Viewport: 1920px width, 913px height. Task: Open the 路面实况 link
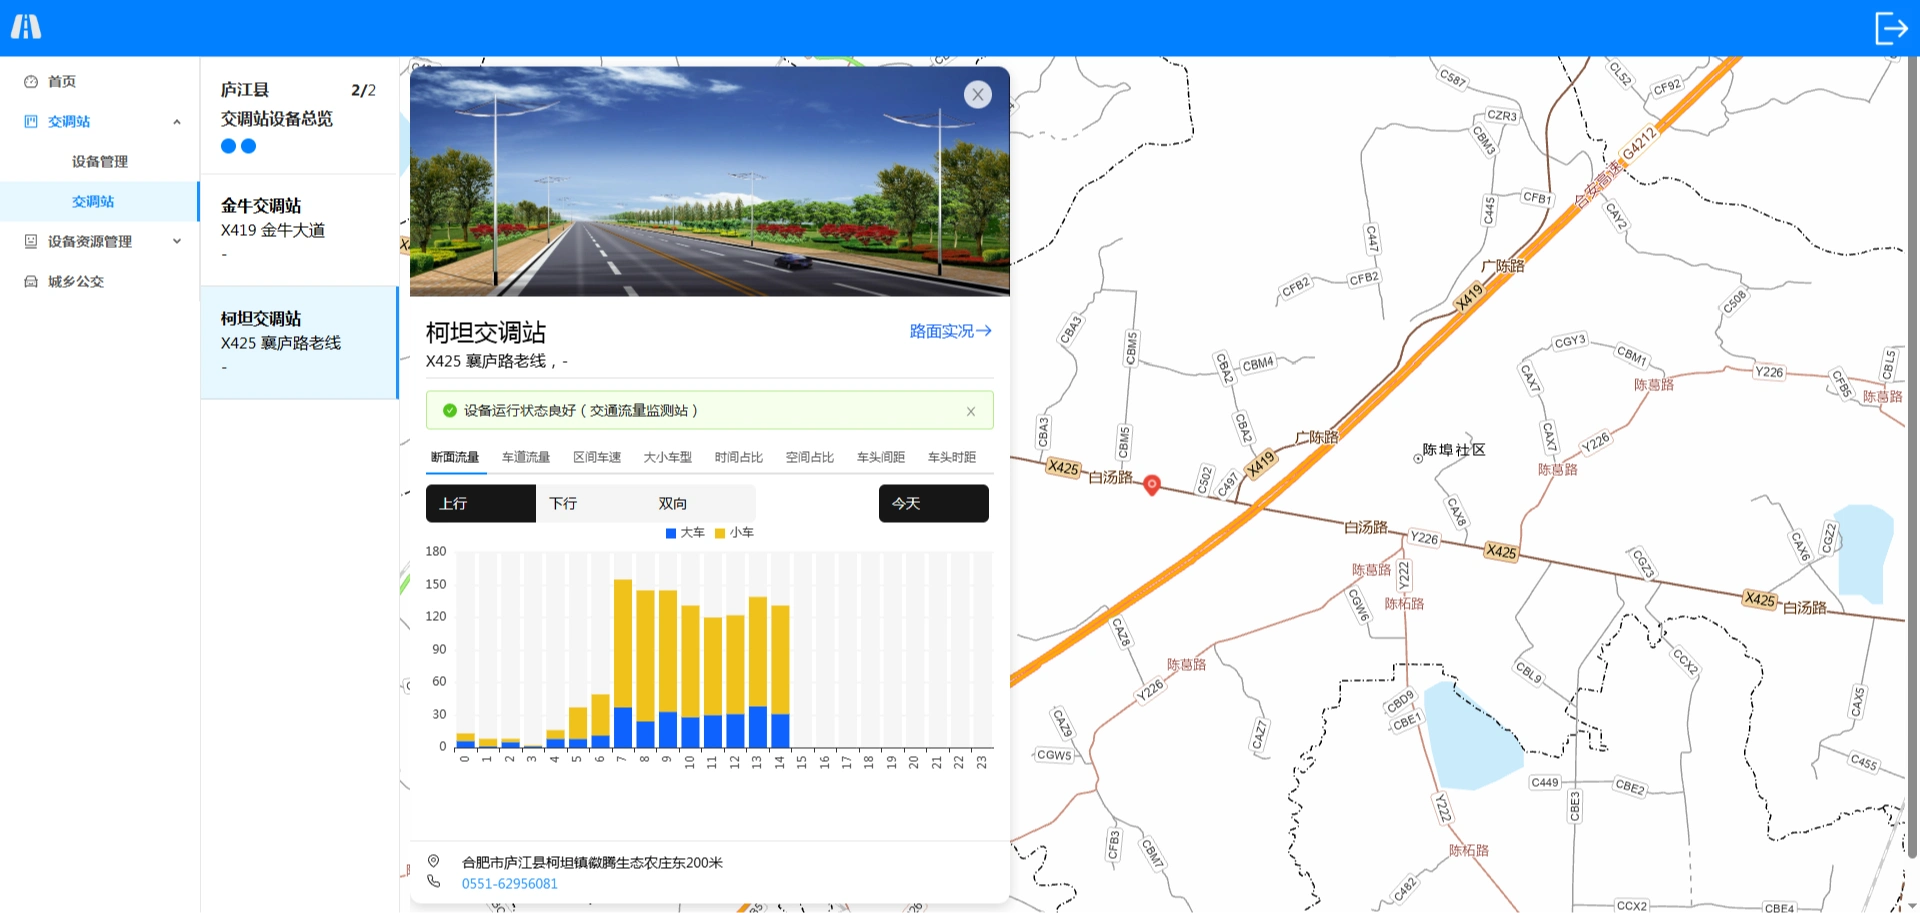(x=950, y=331)
